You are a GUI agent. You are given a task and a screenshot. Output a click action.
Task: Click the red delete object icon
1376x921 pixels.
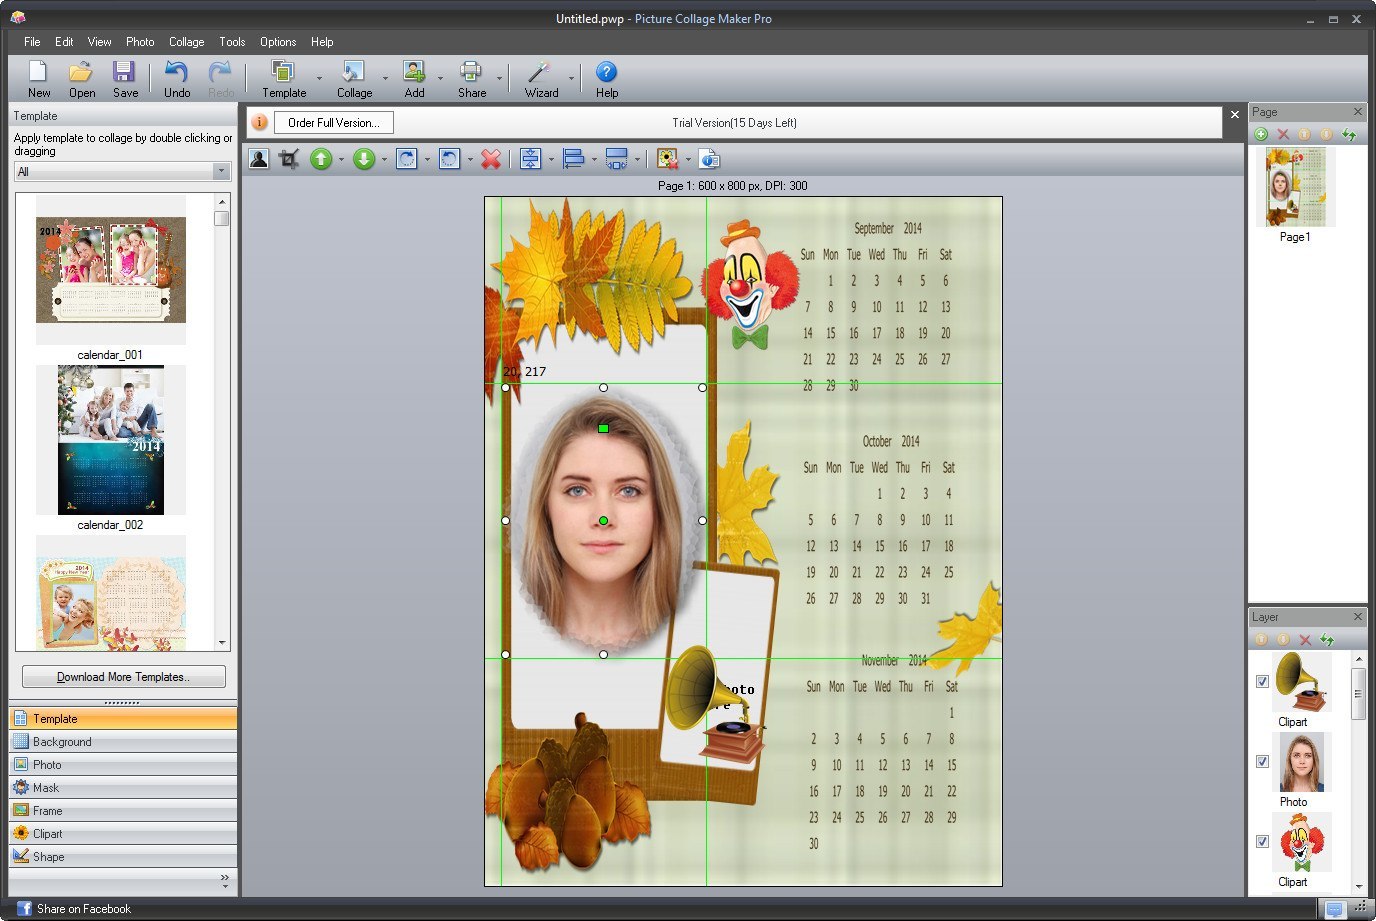(492, 158)
